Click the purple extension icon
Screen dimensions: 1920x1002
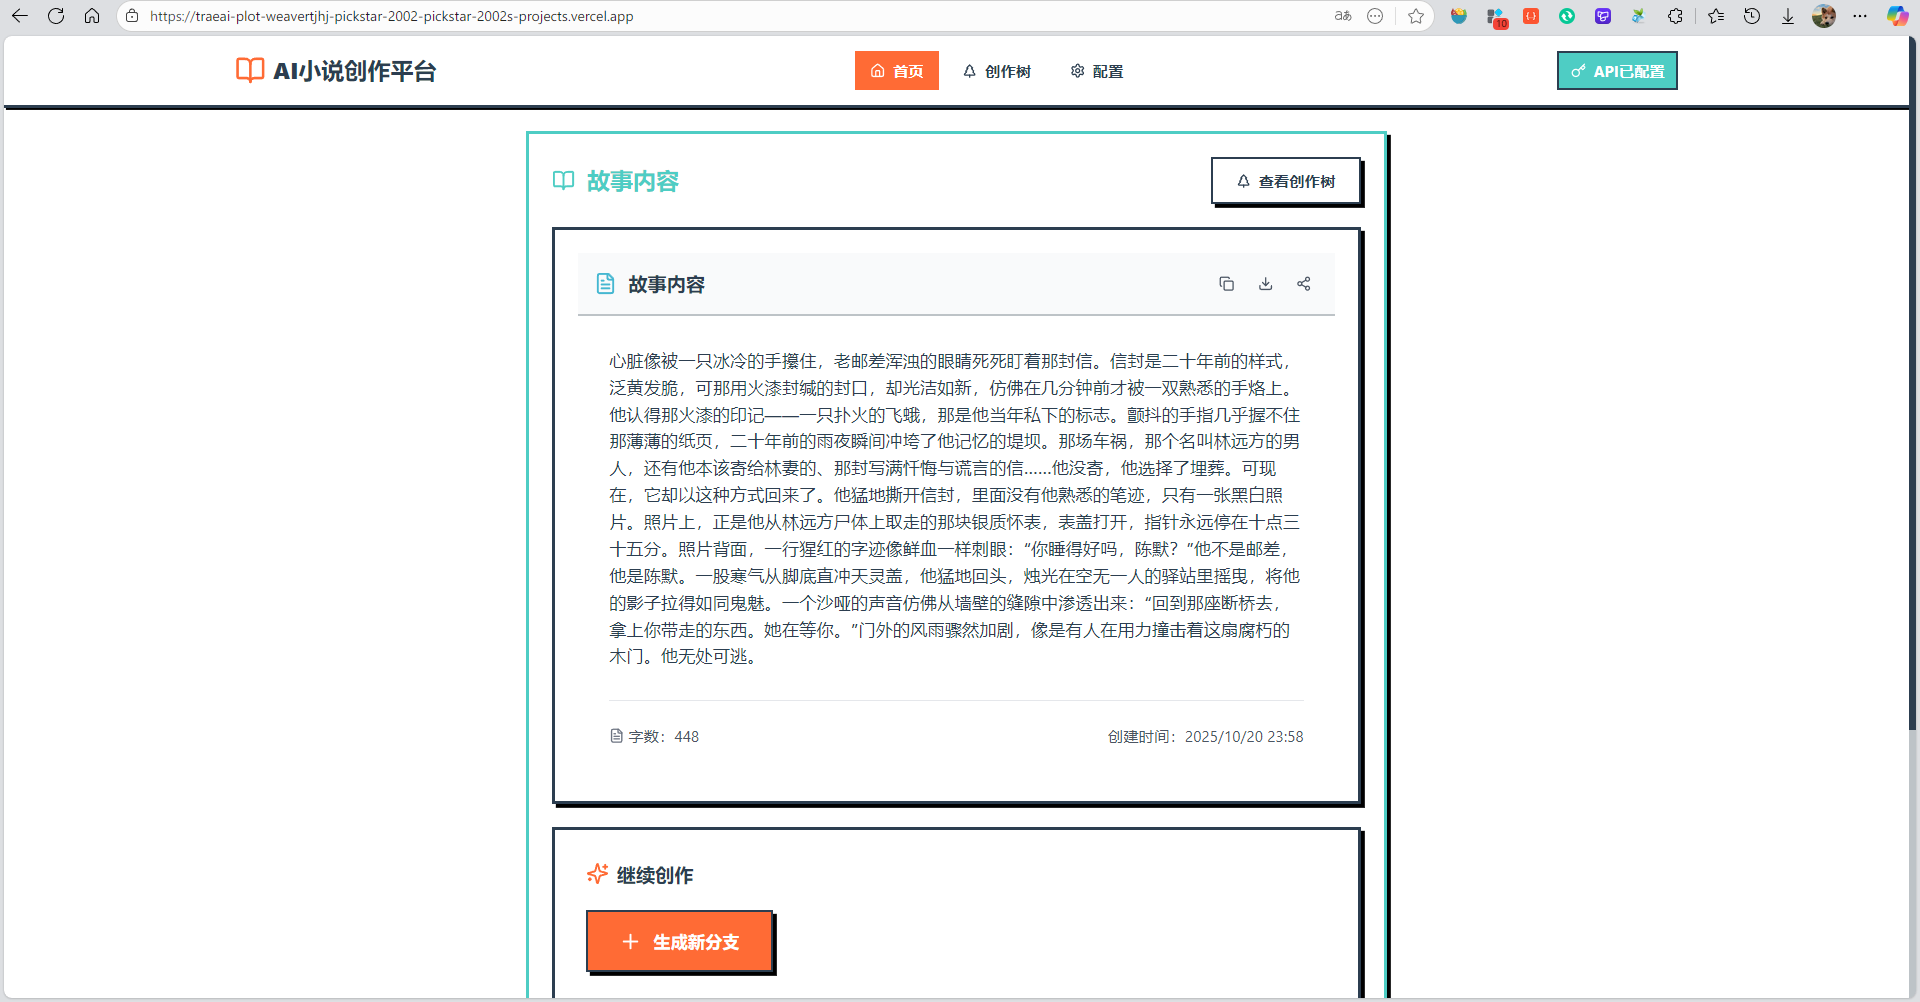1603,16
